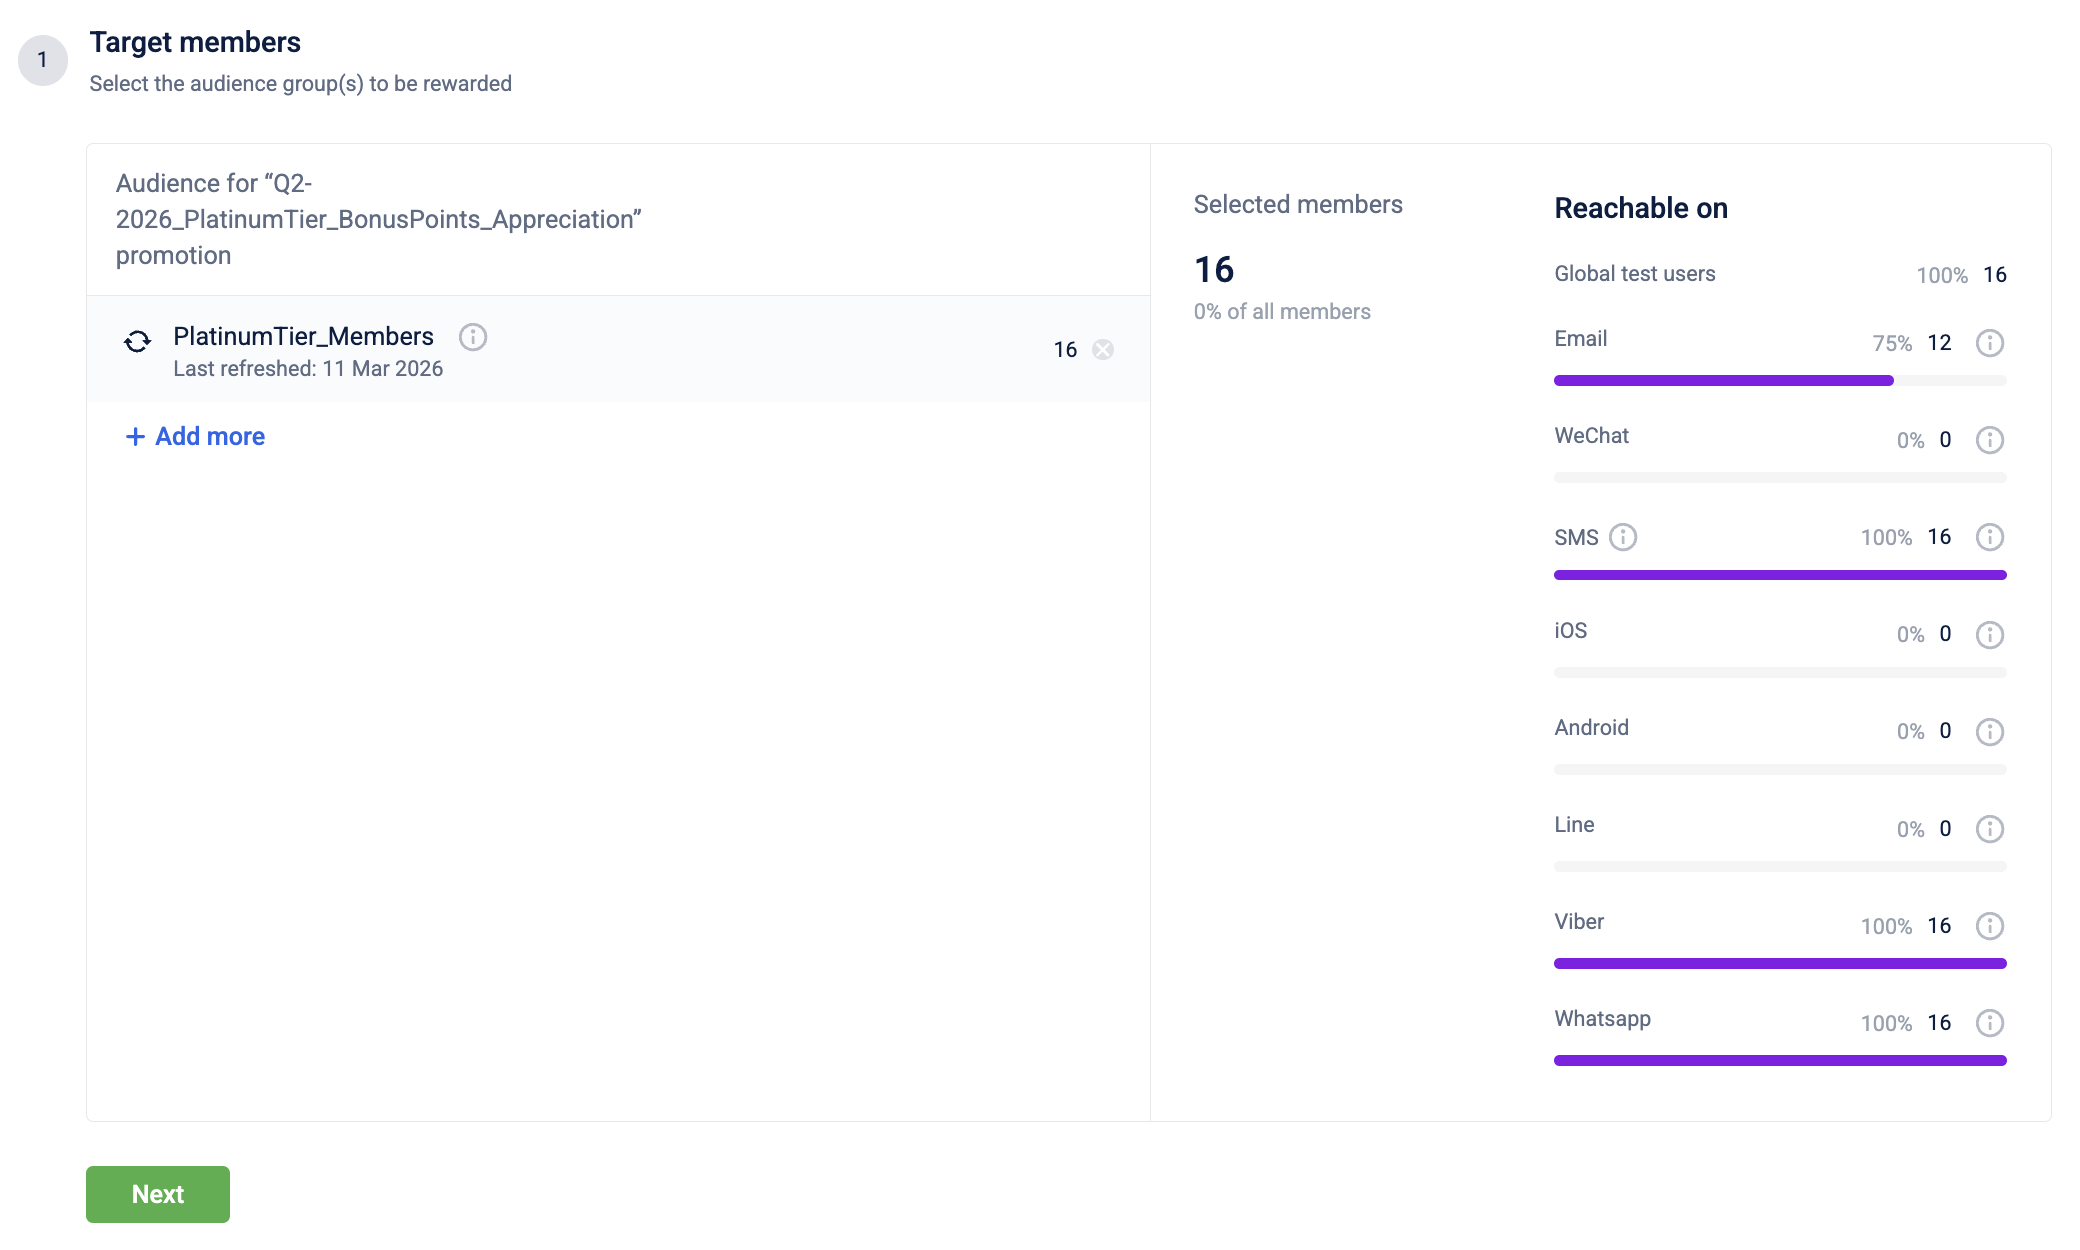
Task: Click the refresh icon beside PlatinumTier_Members
Action: tap(138, 342)
